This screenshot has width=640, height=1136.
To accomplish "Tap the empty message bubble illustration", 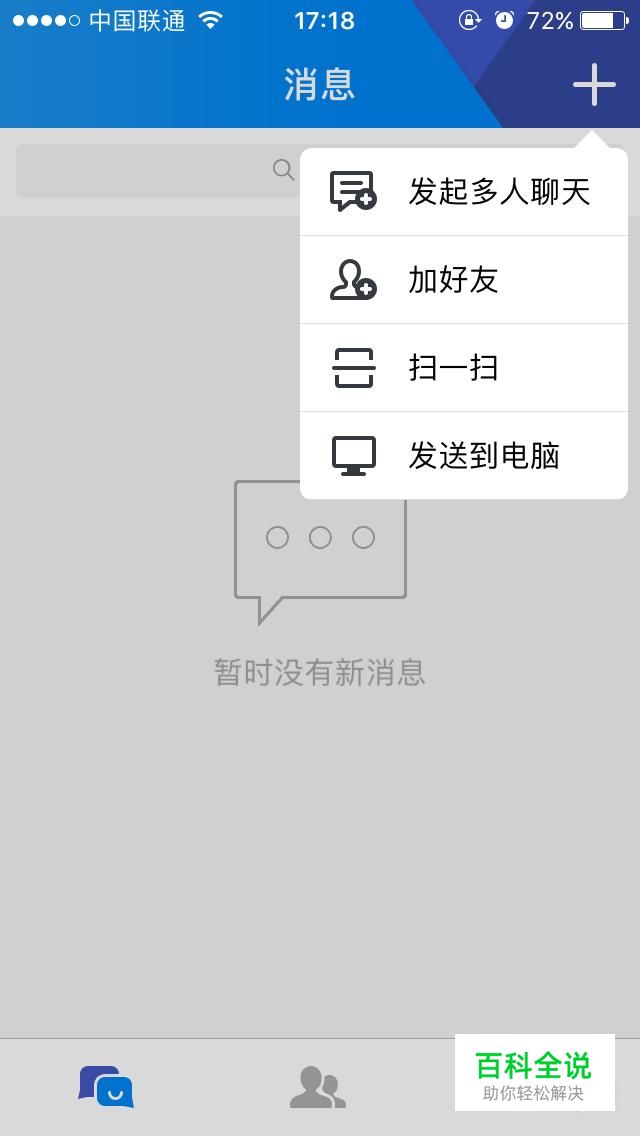I will coord(320,551).
